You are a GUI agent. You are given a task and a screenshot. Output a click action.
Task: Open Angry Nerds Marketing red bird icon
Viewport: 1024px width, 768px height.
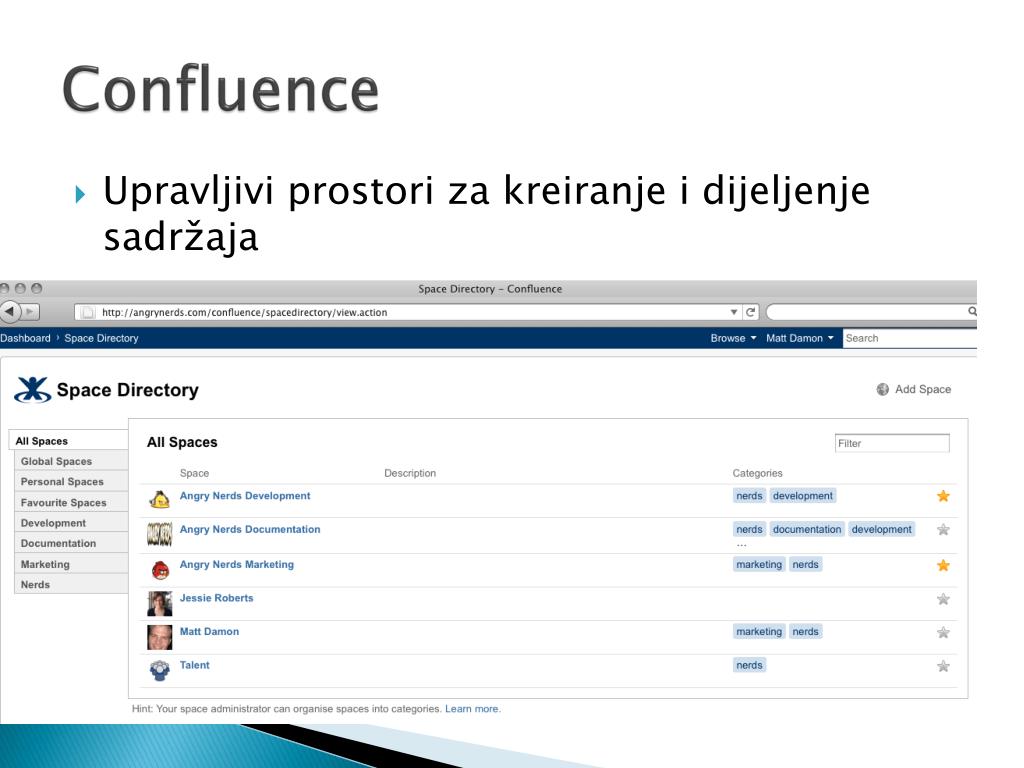[160, 570]
